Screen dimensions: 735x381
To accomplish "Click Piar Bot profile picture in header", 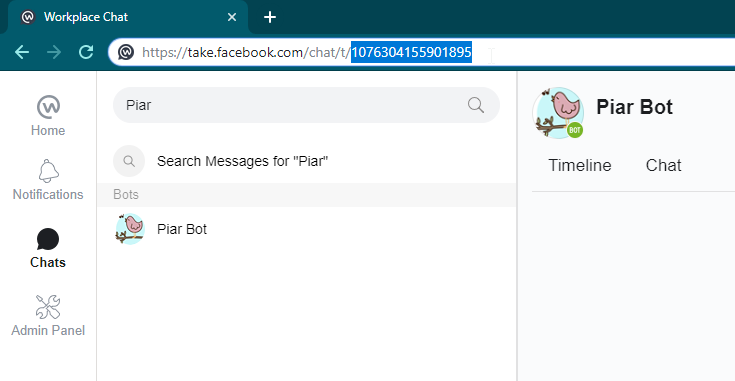I will pos(558,112).
